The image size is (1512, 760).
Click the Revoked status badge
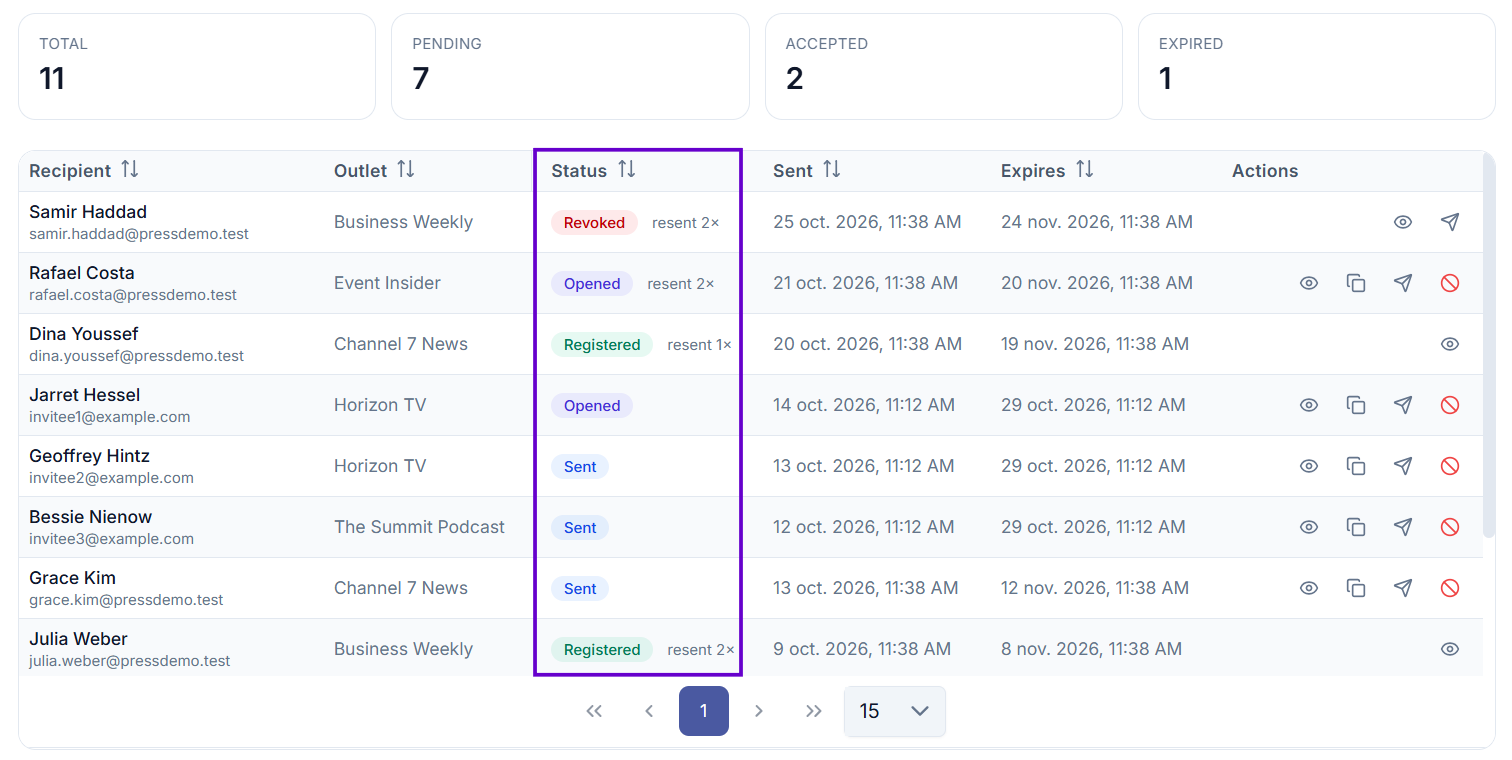coord(594,223)
